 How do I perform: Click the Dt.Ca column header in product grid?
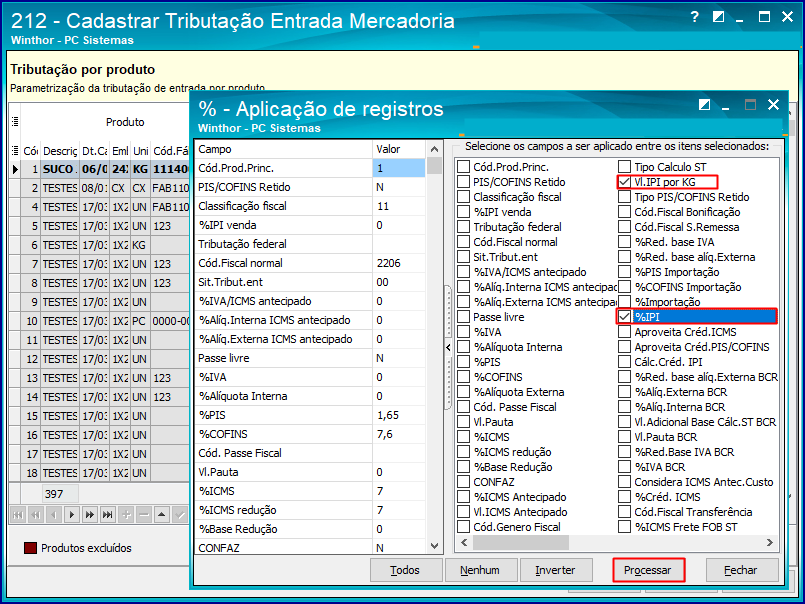click(x=95, y=151)
